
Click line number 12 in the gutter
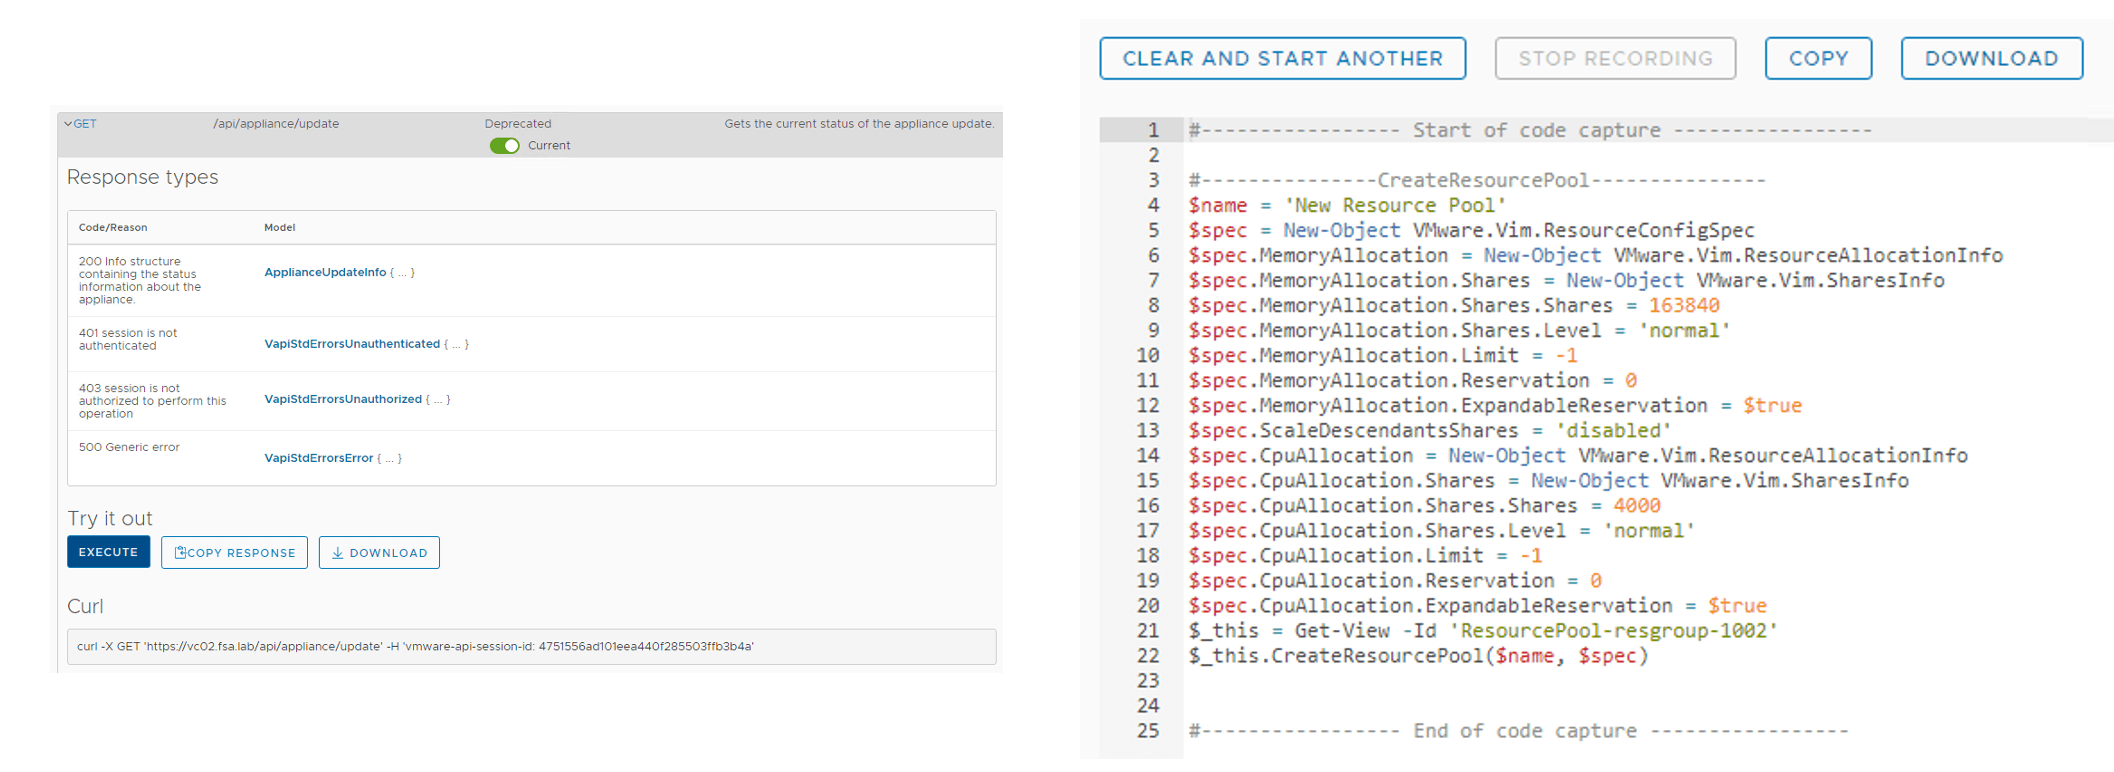tap(1147, 405)
